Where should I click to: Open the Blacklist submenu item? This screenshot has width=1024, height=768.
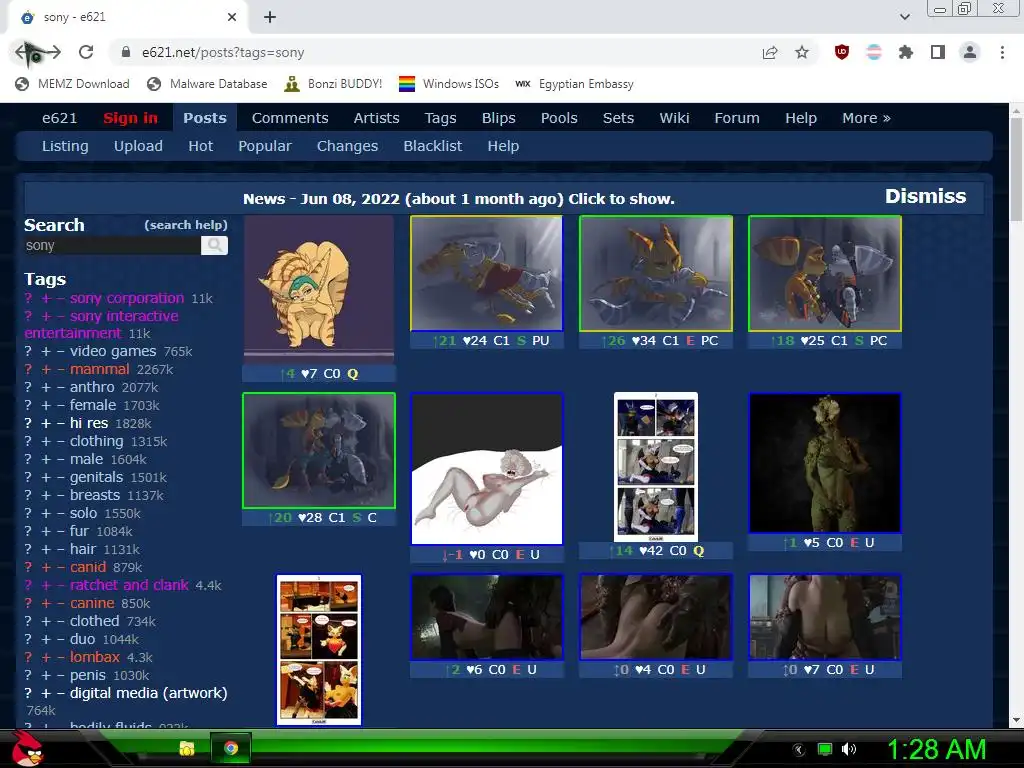432,146
